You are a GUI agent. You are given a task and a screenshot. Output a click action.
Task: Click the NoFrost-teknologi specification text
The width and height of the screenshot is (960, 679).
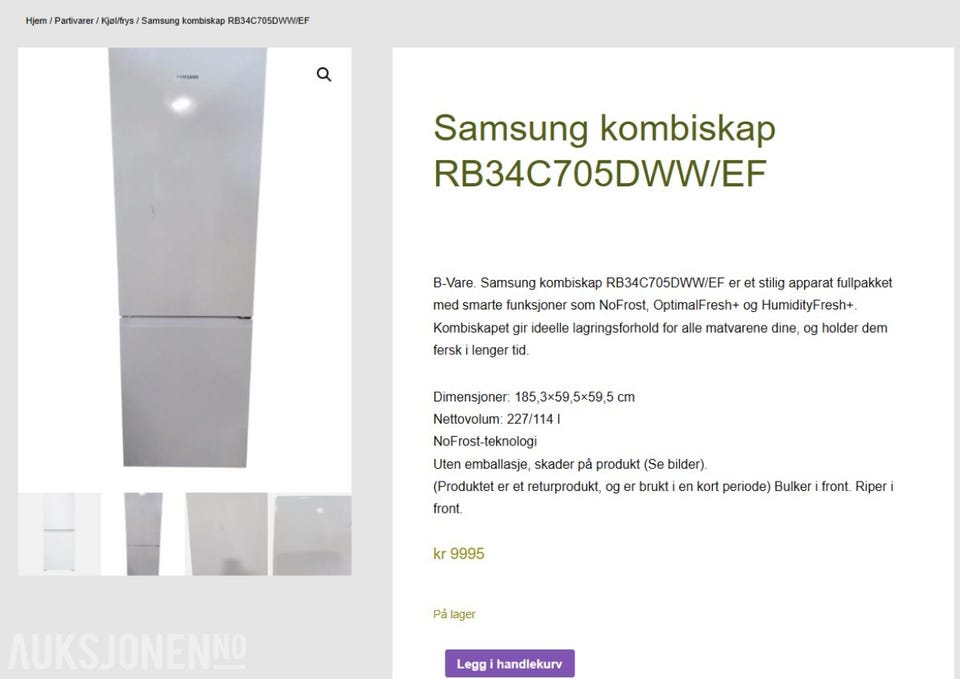pyautogui.click(x=485, y=441)
